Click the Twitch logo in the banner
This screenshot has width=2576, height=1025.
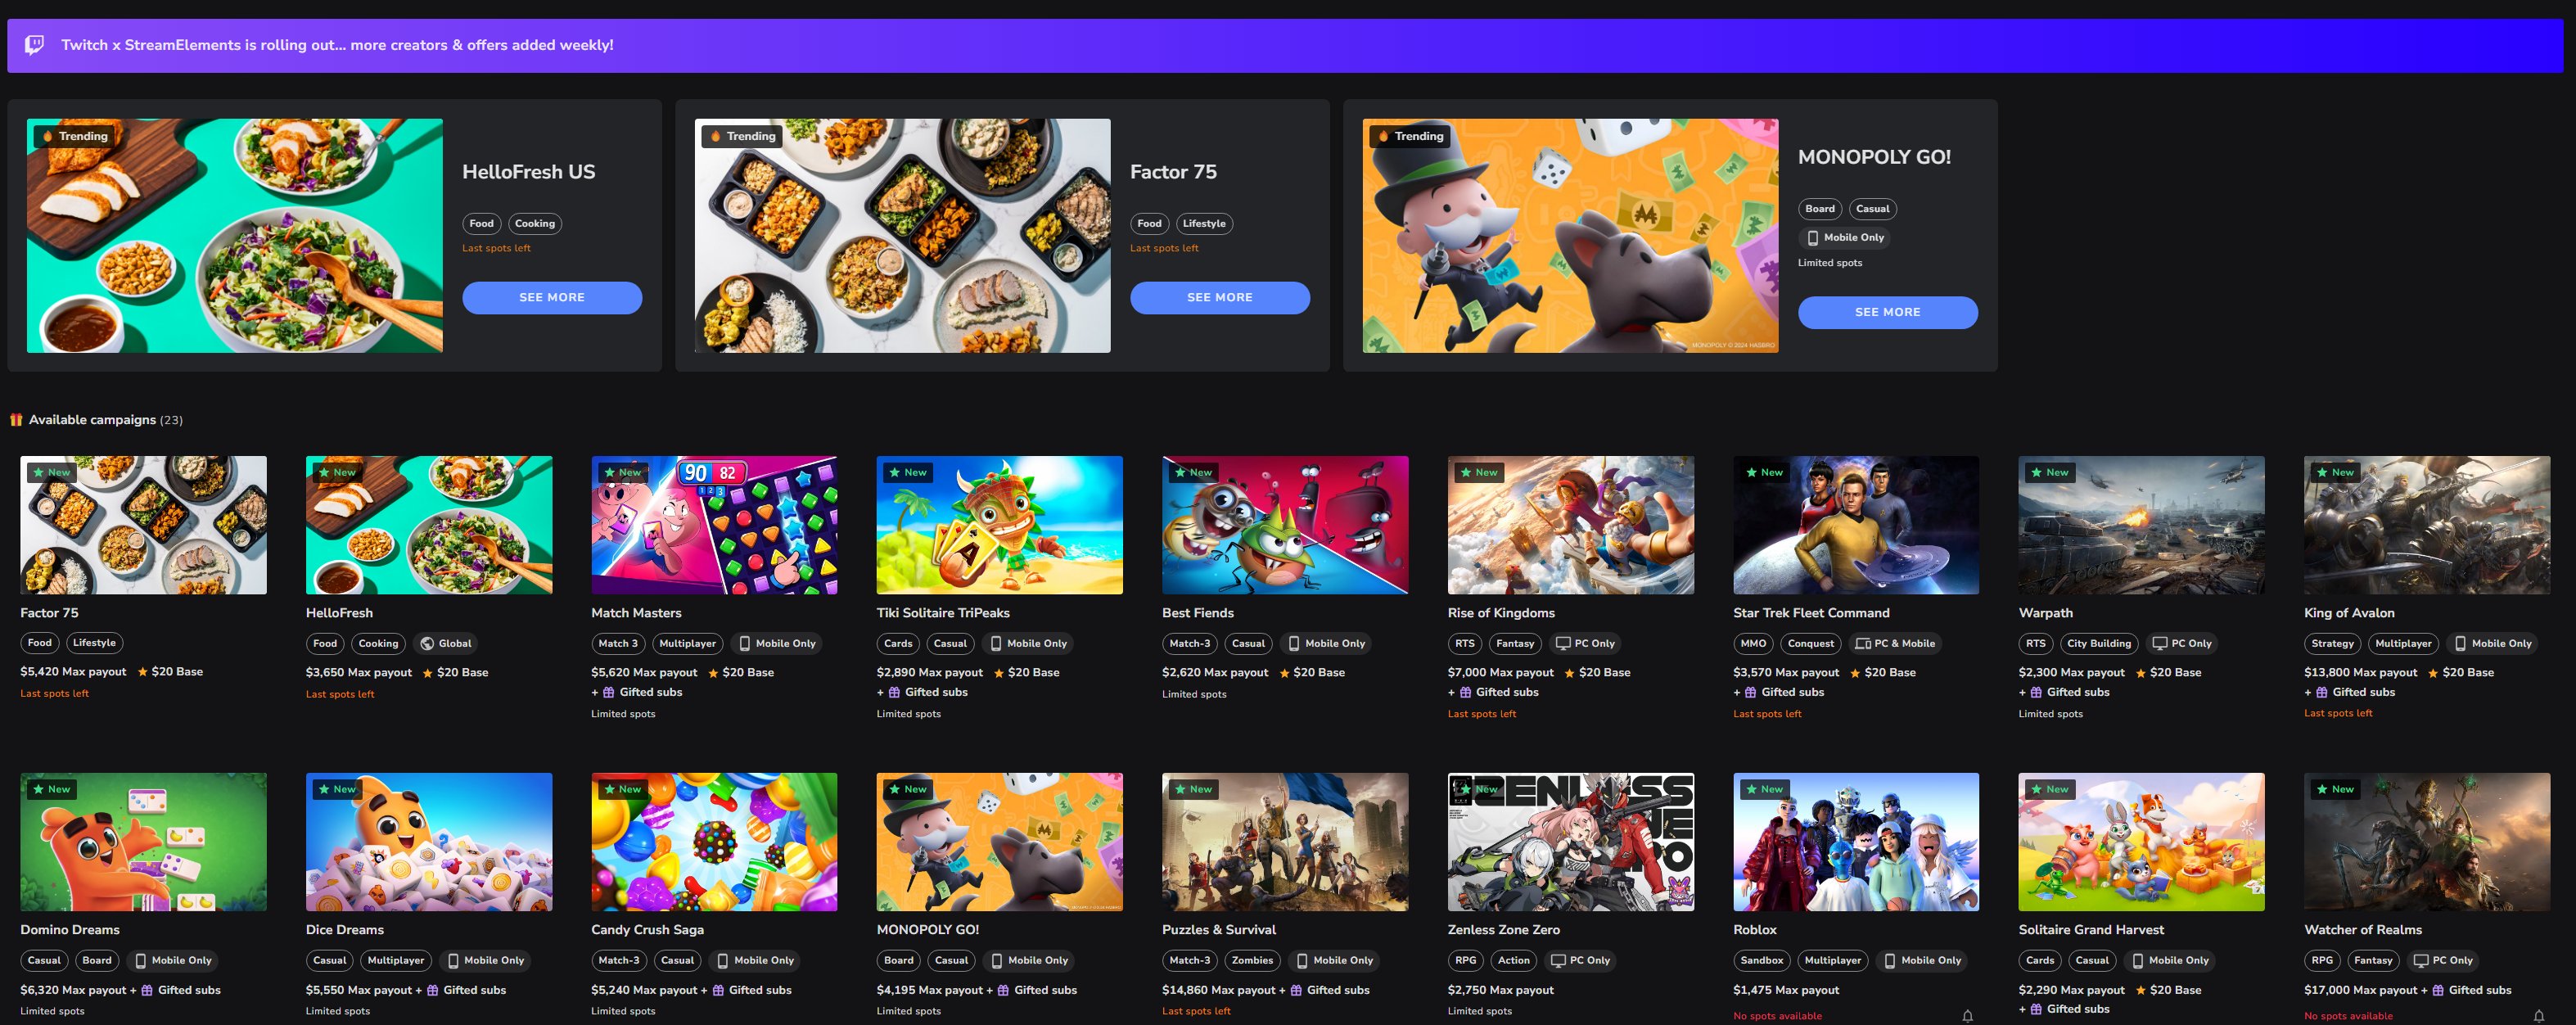pyautogui.click(x=34, y=45)
